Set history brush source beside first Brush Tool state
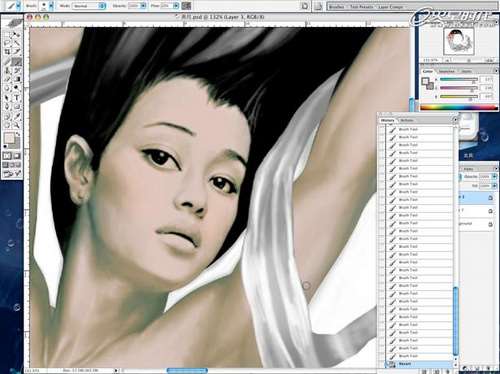 coord(382,129)
